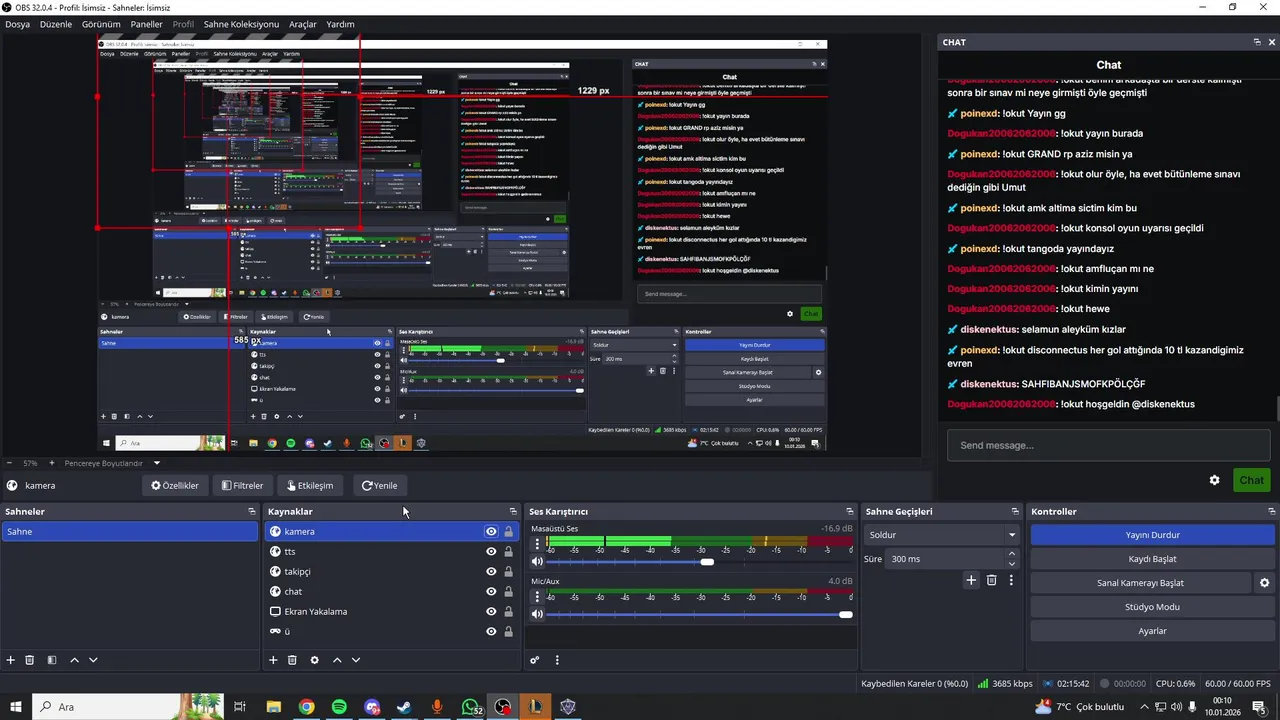Undock the Kaynaklar panel
The image size is (1280, 720).
(x=513, y=511)
